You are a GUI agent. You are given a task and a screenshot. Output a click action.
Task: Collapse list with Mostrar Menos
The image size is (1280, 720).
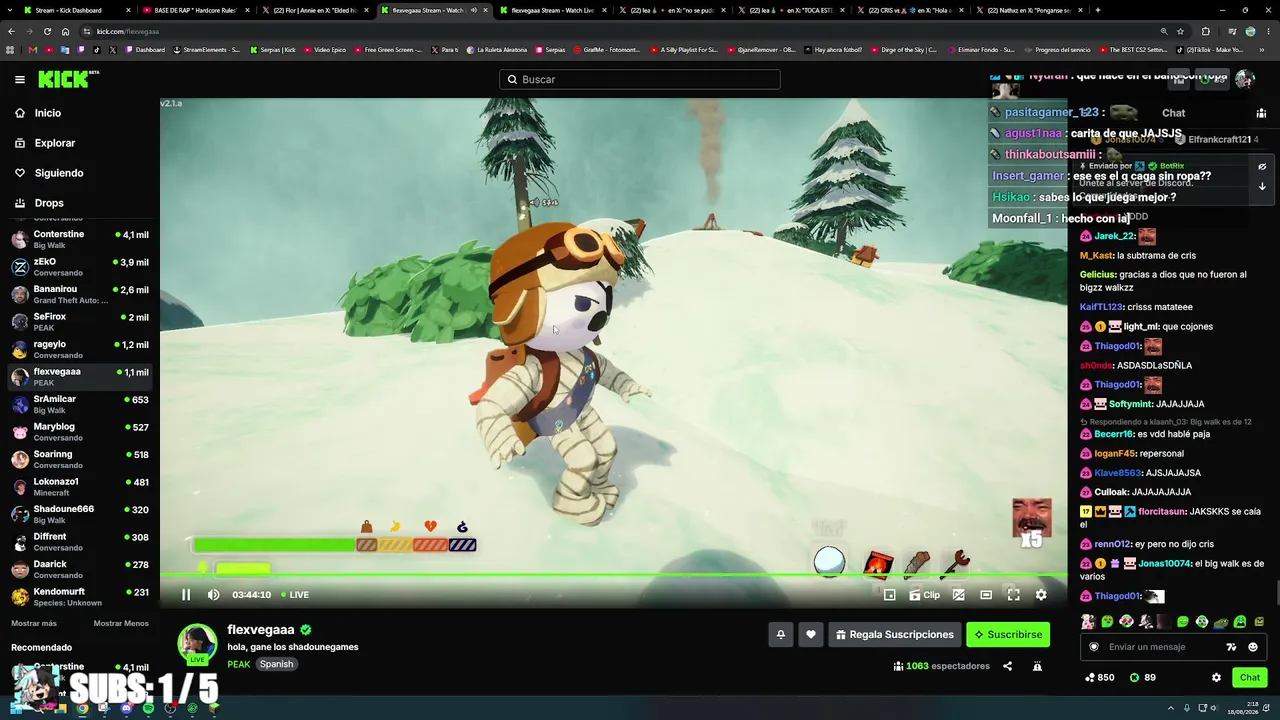[121, 623]
